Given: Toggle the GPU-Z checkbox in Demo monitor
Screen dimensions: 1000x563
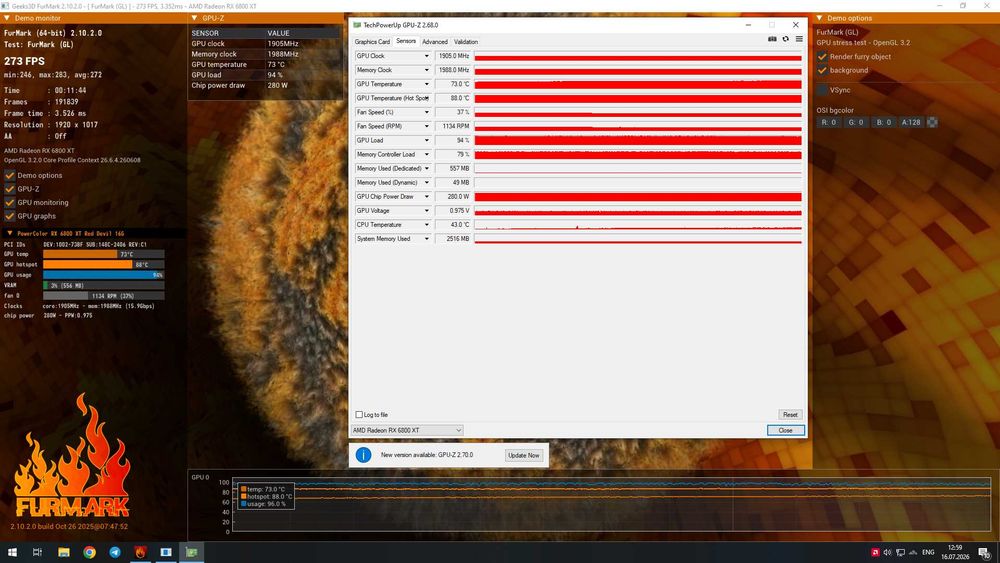Looking at the screenshot, I should 10,189.
